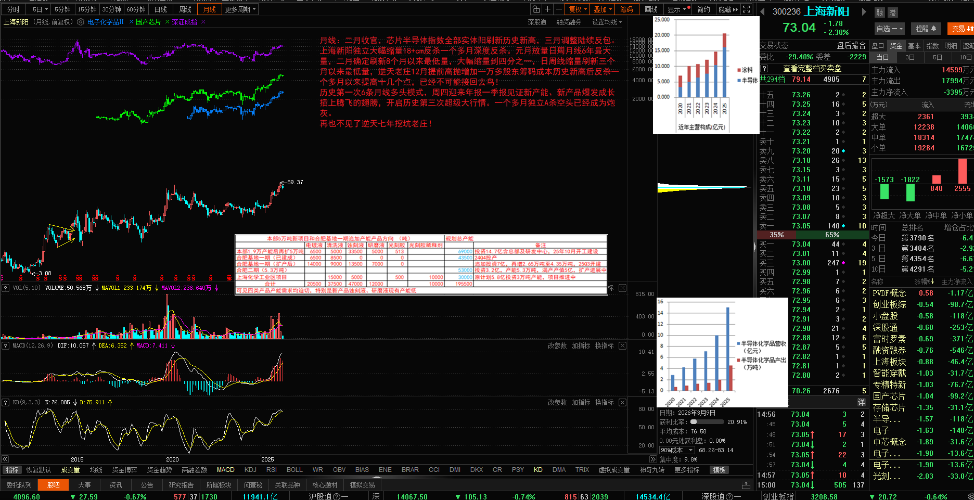Viewport: 974px width, 500px height.
Task: Switch to 日线 daily chart
Action: (160, 9)
